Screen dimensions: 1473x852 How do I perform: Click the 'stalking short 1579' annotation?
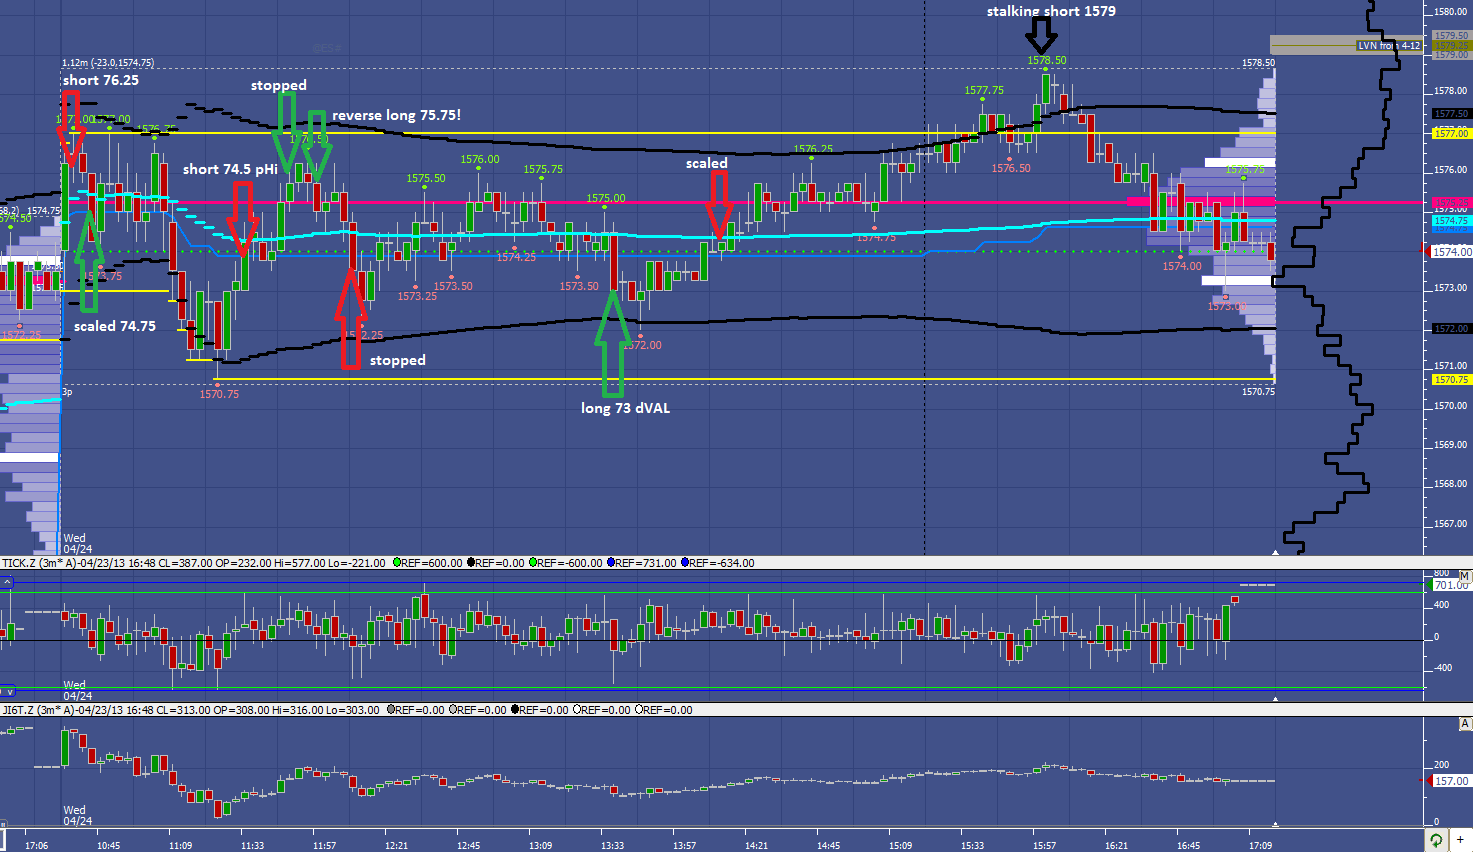(x=1051, y=11)
